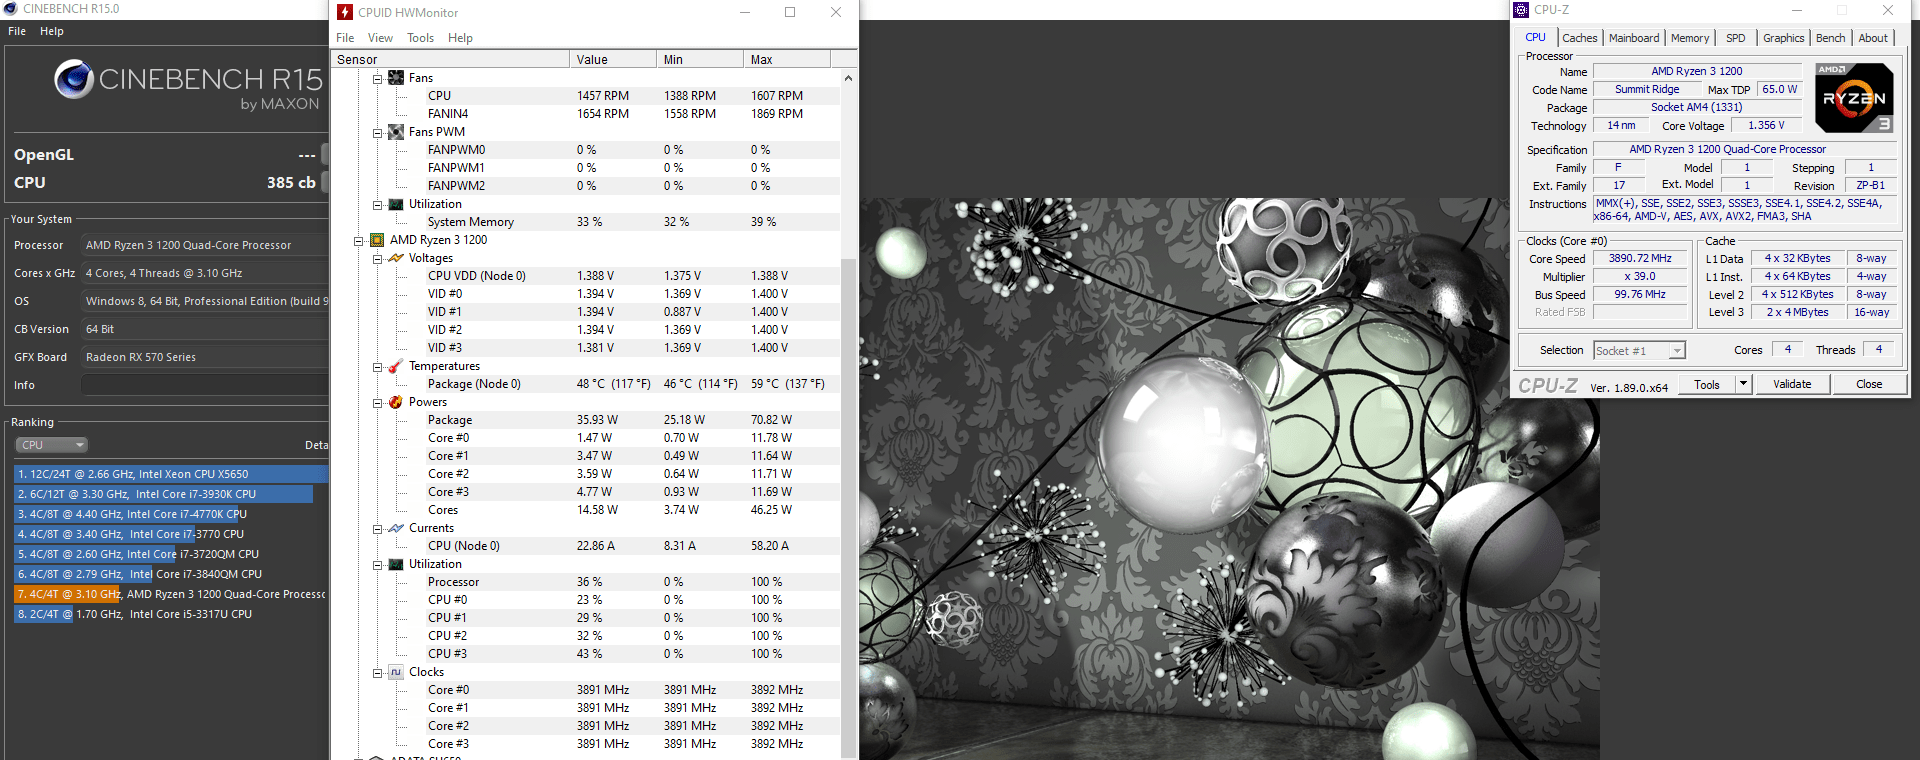
Task: Maximize the HWMonitor window
Action: pos(790,12)
